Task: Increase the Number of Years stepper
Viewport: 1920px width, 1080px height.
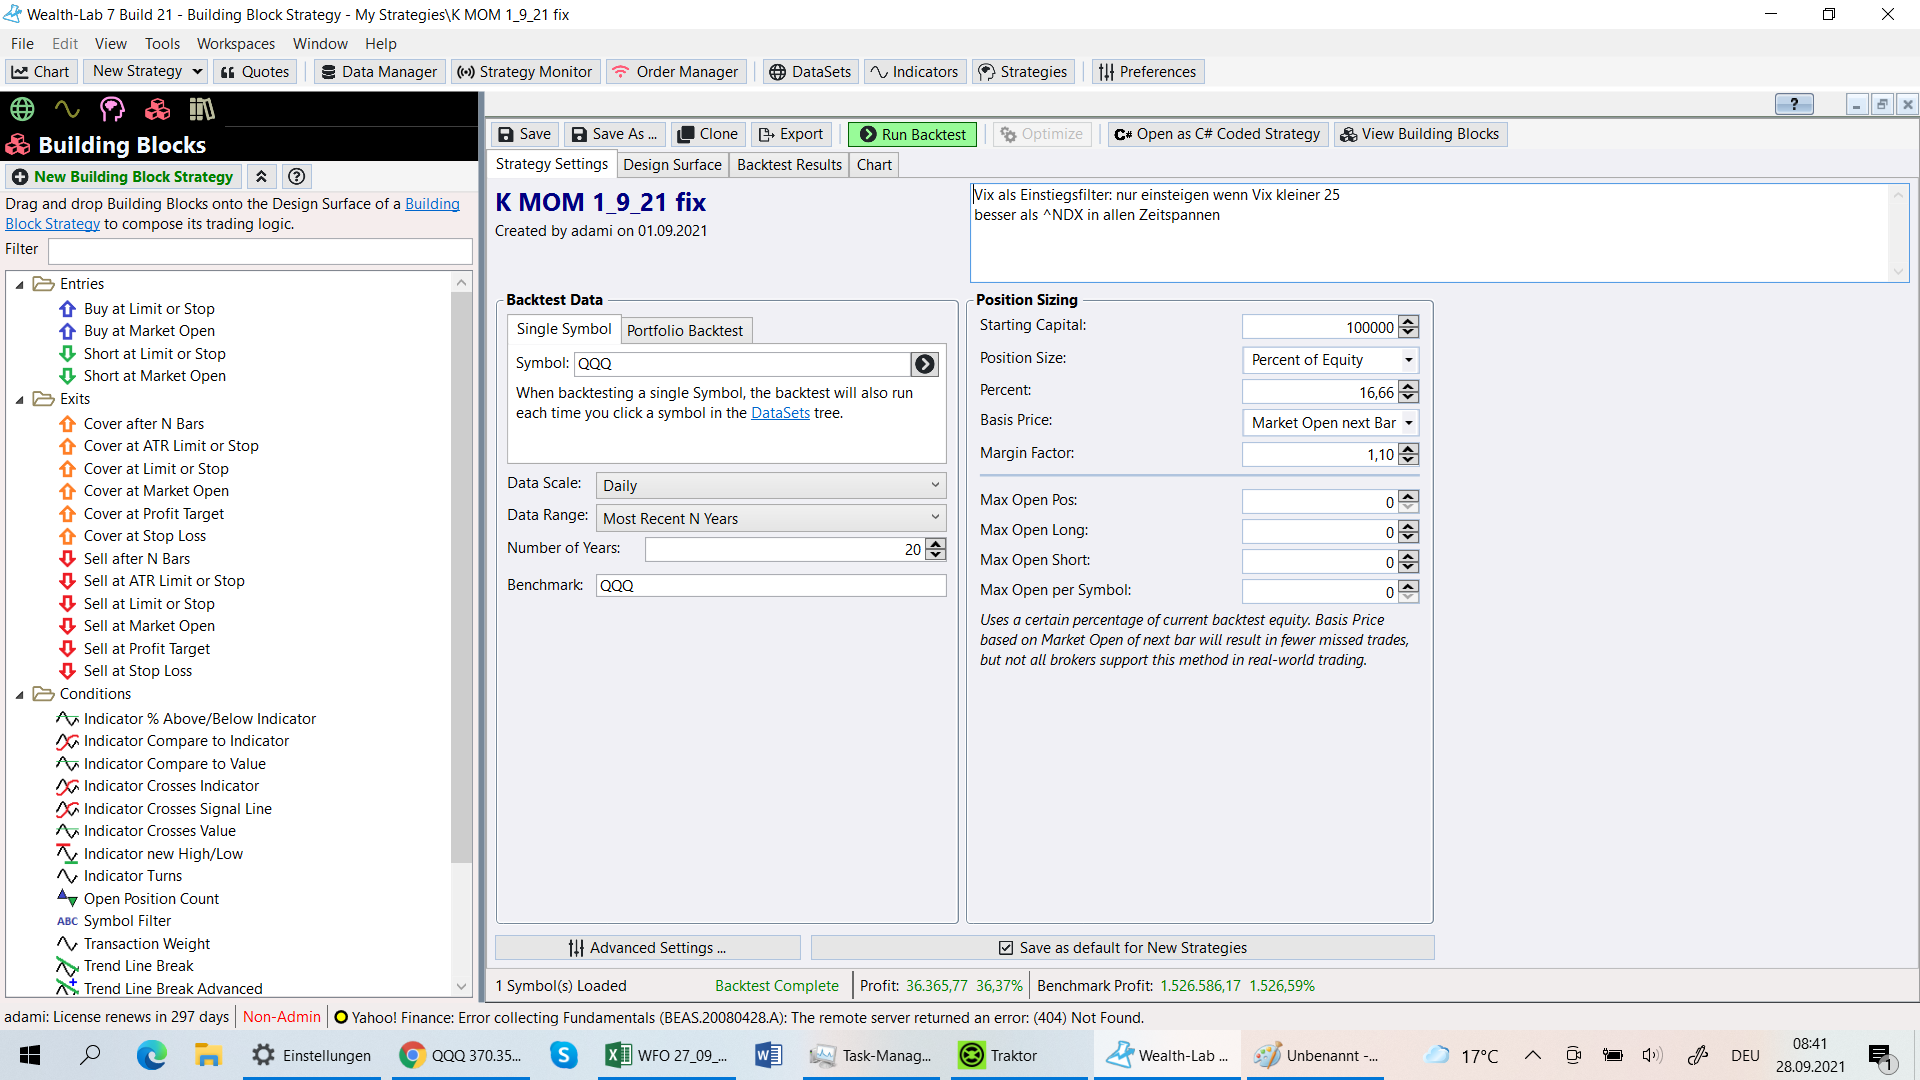Action: pyautogui.click(x=936, y=544)
